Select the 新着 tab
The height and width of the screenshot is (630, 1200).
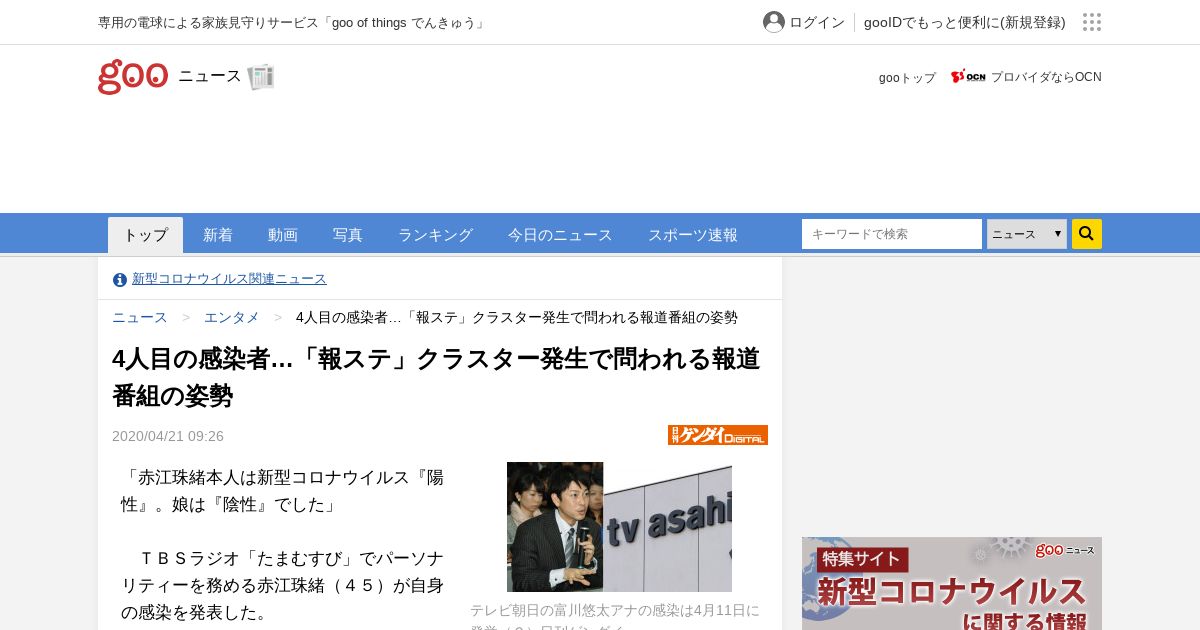[218, 235]
